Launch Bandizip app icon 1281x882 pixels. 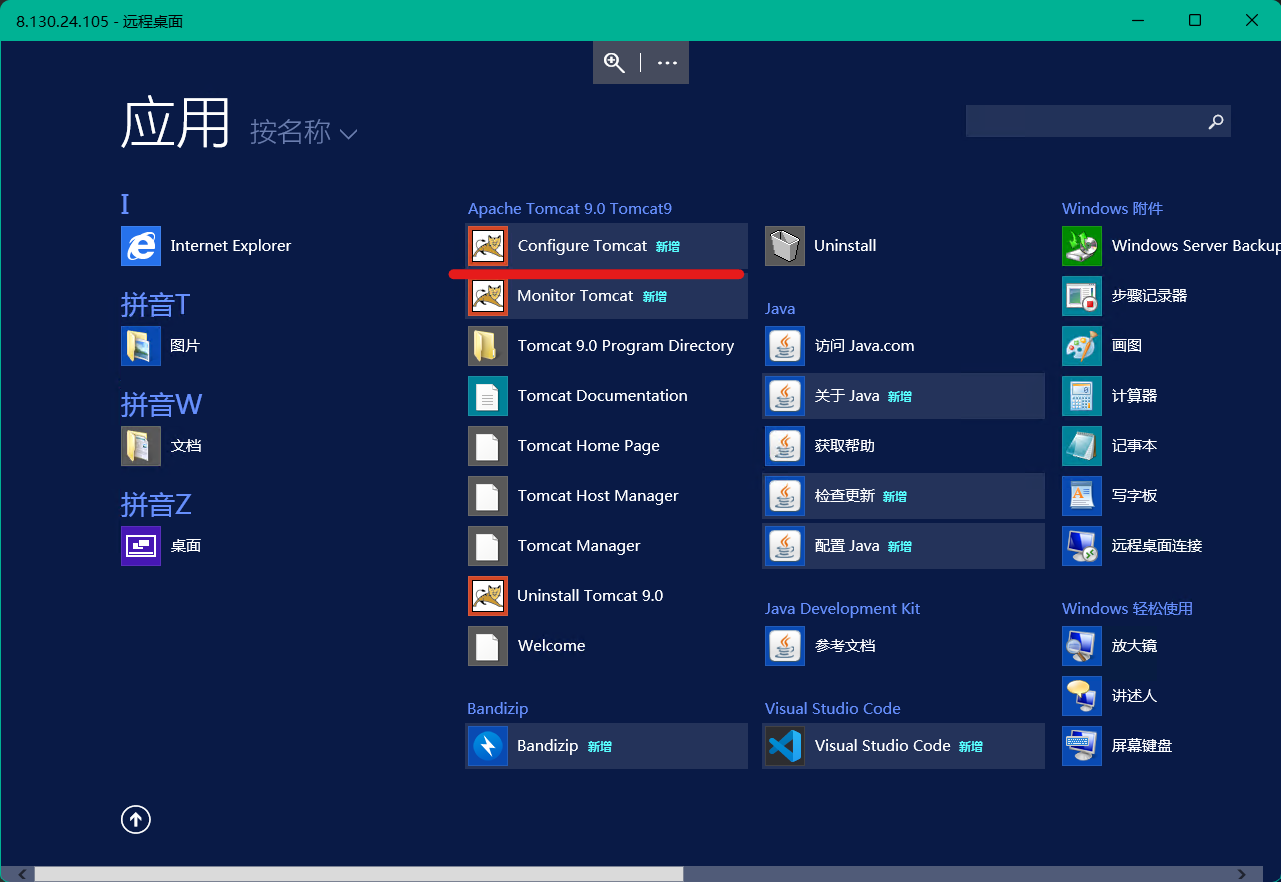[x=488, y=746]
